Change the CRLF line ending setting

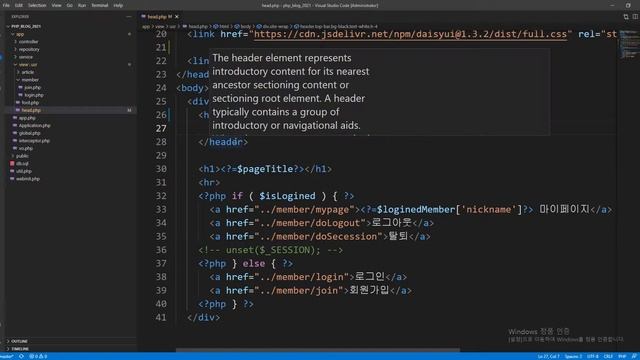pyautogui.click(x=608, y=356)
